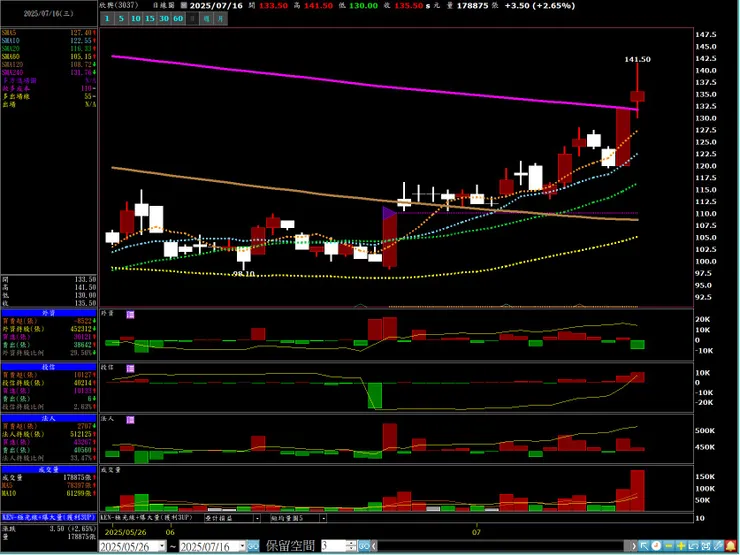The height and width of the screenshot is (555, 740).
Task: Click the 做多成本 value row
Action: pyautogui.click(x=49, y=88)
